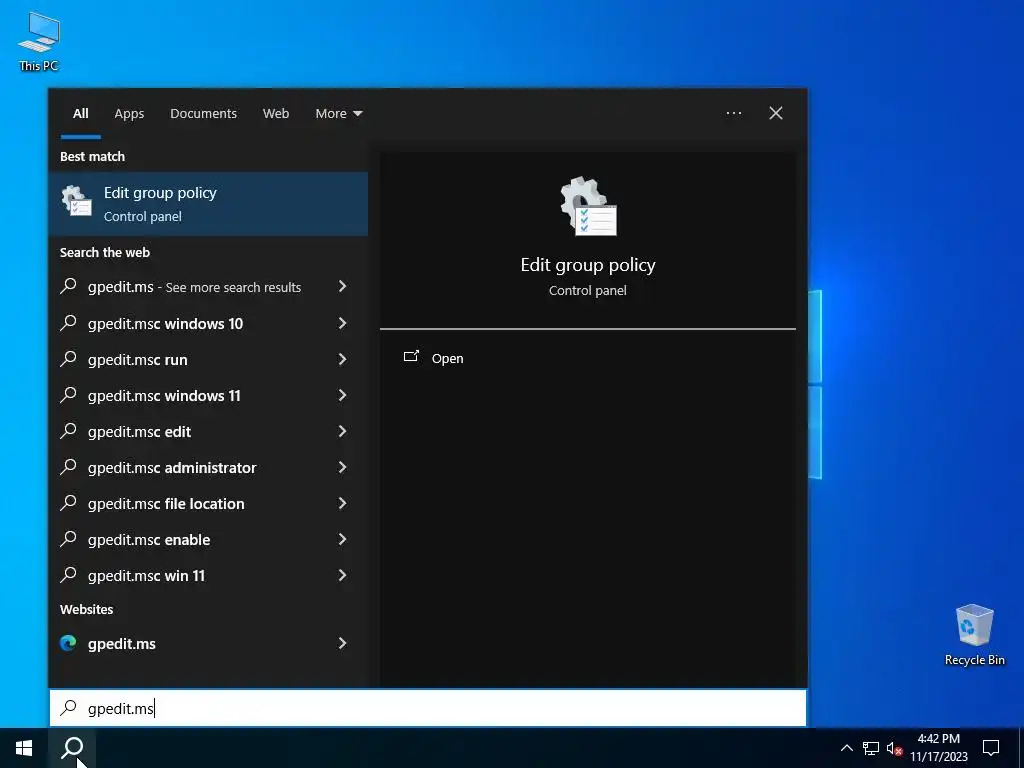Expand arrow for 'gpedit.msc win 11'
Screen dimensions: 1024x768
pos(342,575)
